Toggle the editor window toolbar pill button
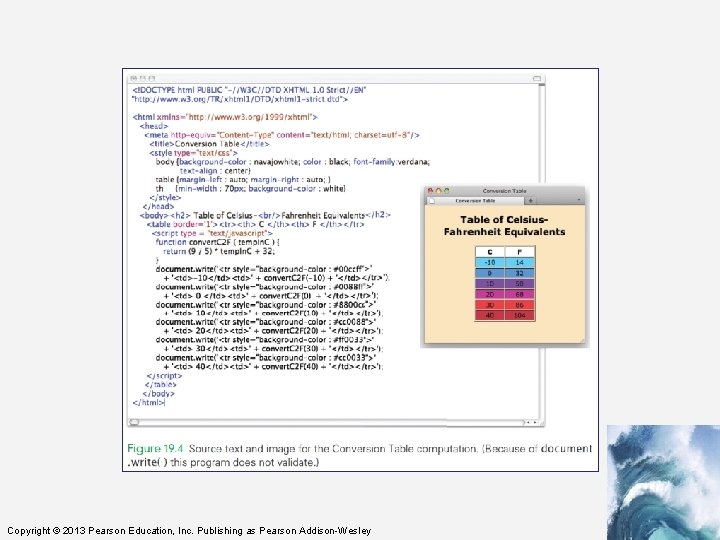This screenshot has width=720, height=540. (537, 79)
